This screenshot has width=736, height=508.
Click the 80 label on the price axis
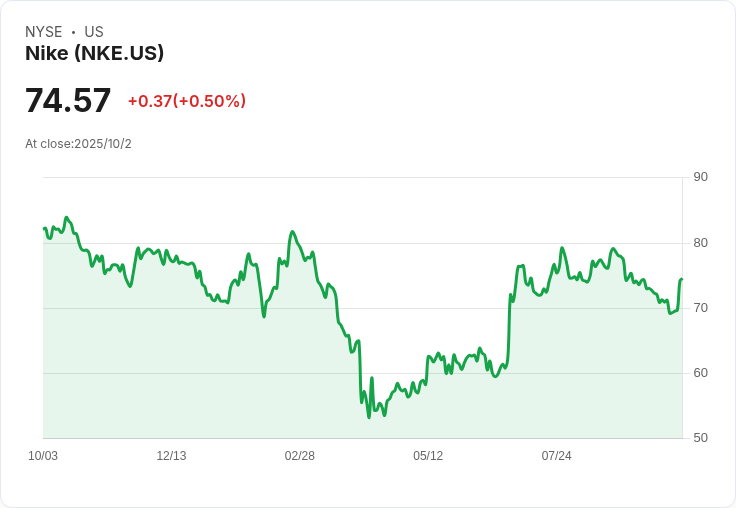pos(700,242)
